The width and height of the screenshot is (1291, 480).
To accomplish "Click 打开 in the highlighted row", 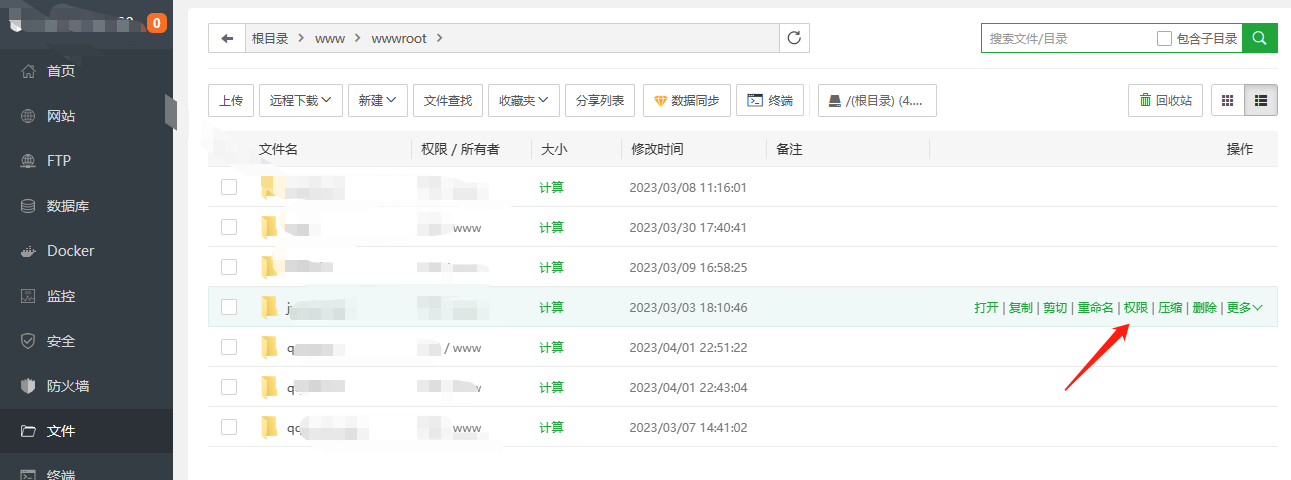I will (x=986, y=307).
